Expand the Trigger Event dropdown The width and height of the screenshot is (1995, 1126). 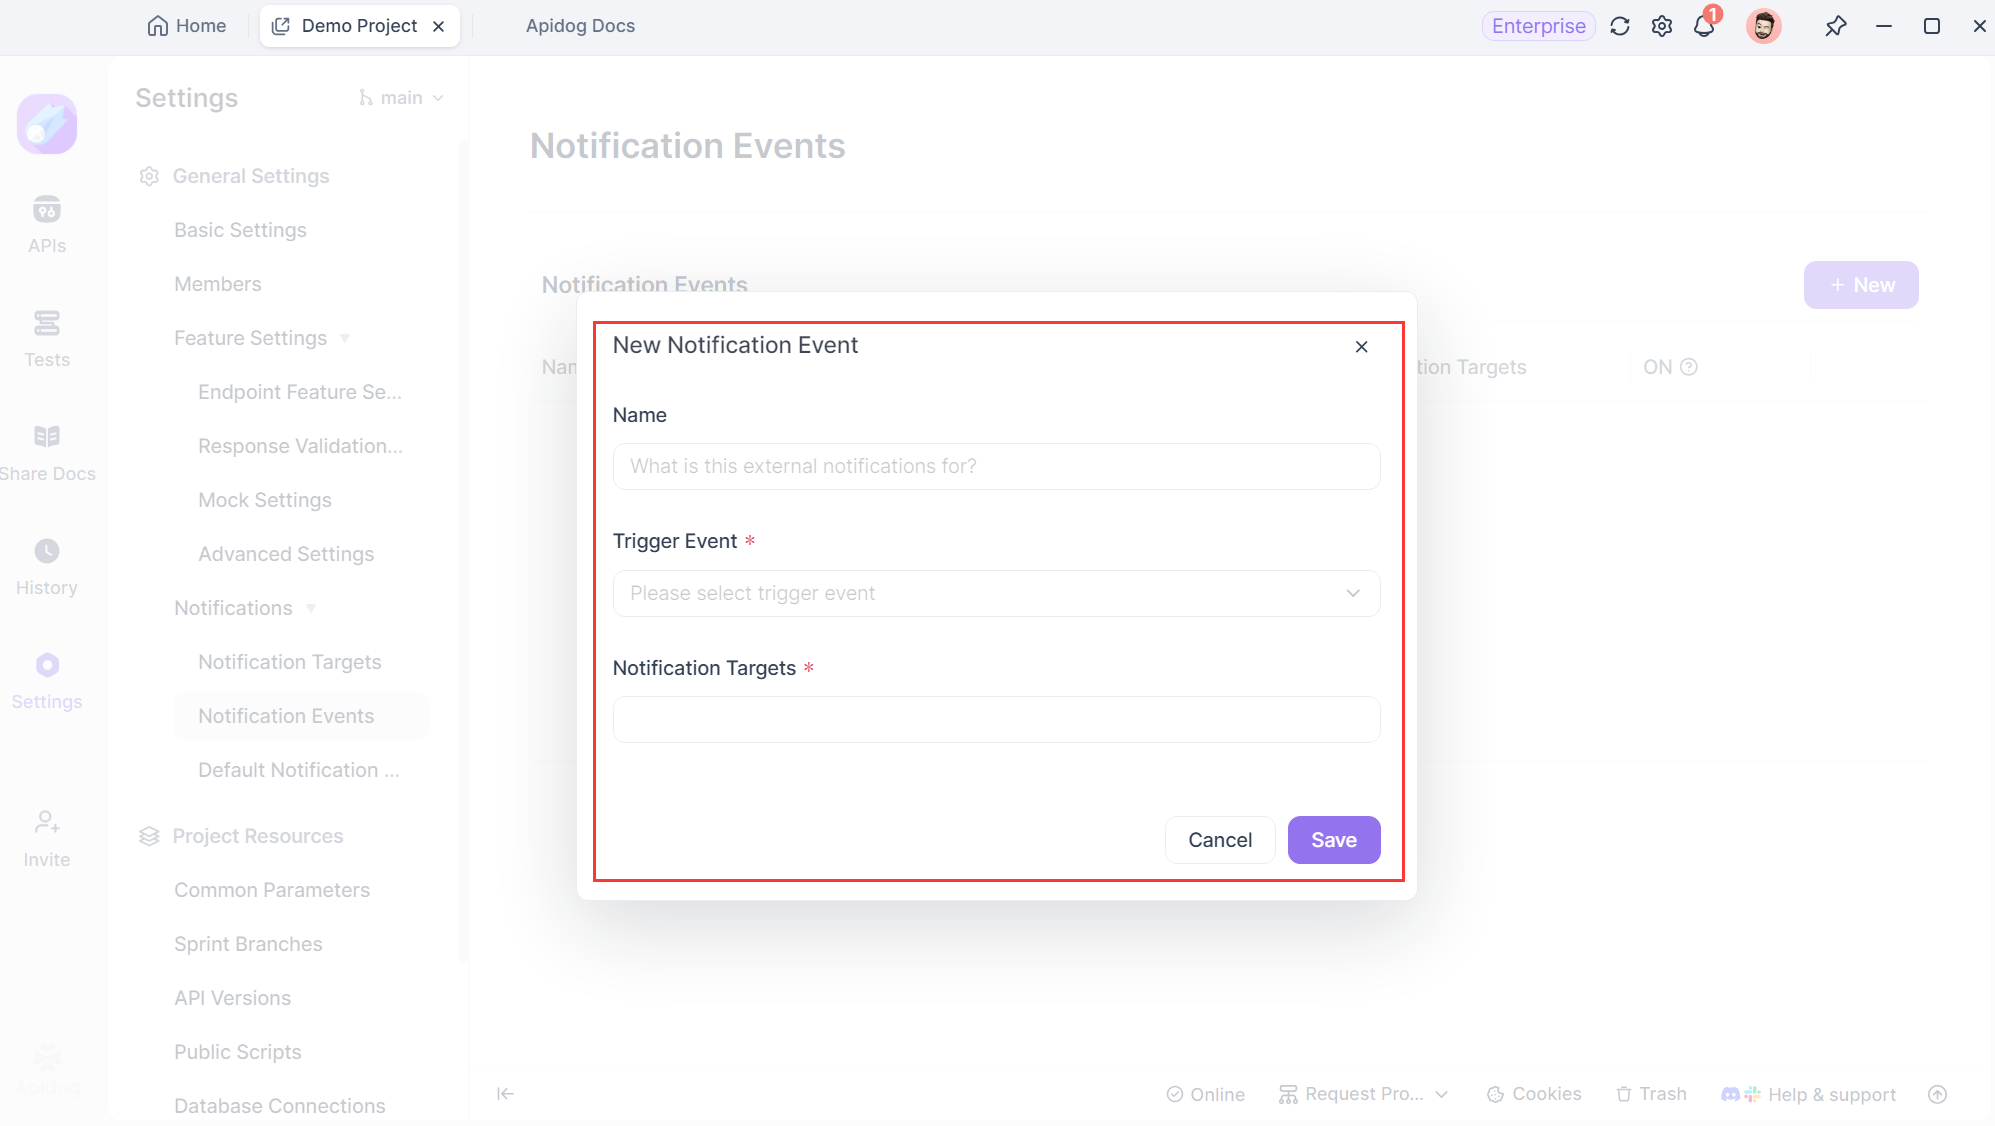pyautogui.click(x=996, y=593)
